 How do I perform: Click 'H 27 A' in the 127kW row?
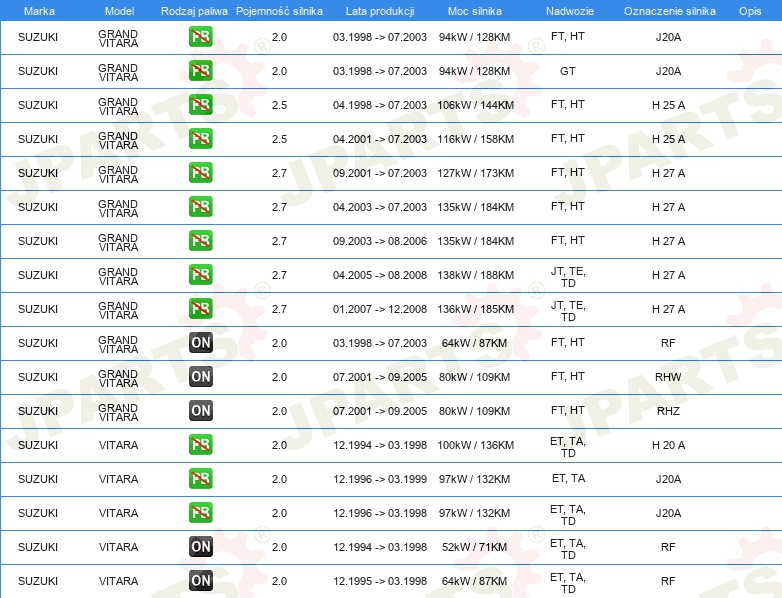668,173
